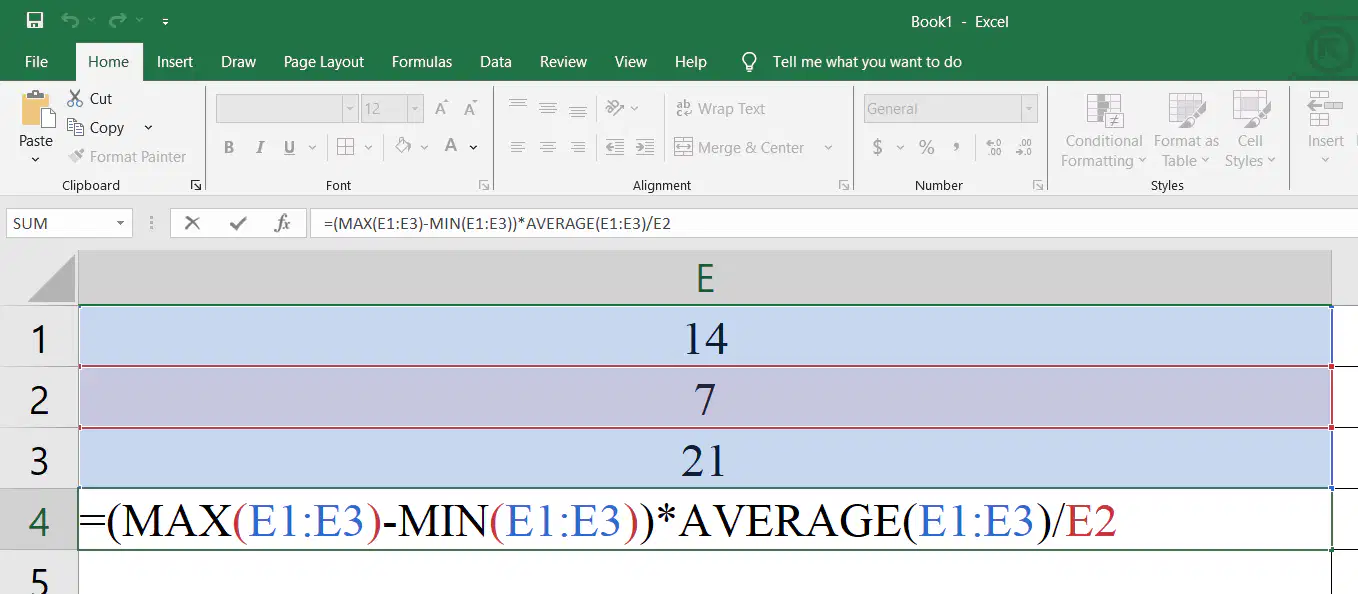
Task: Expand the underline style options
Action: point(310,147)
